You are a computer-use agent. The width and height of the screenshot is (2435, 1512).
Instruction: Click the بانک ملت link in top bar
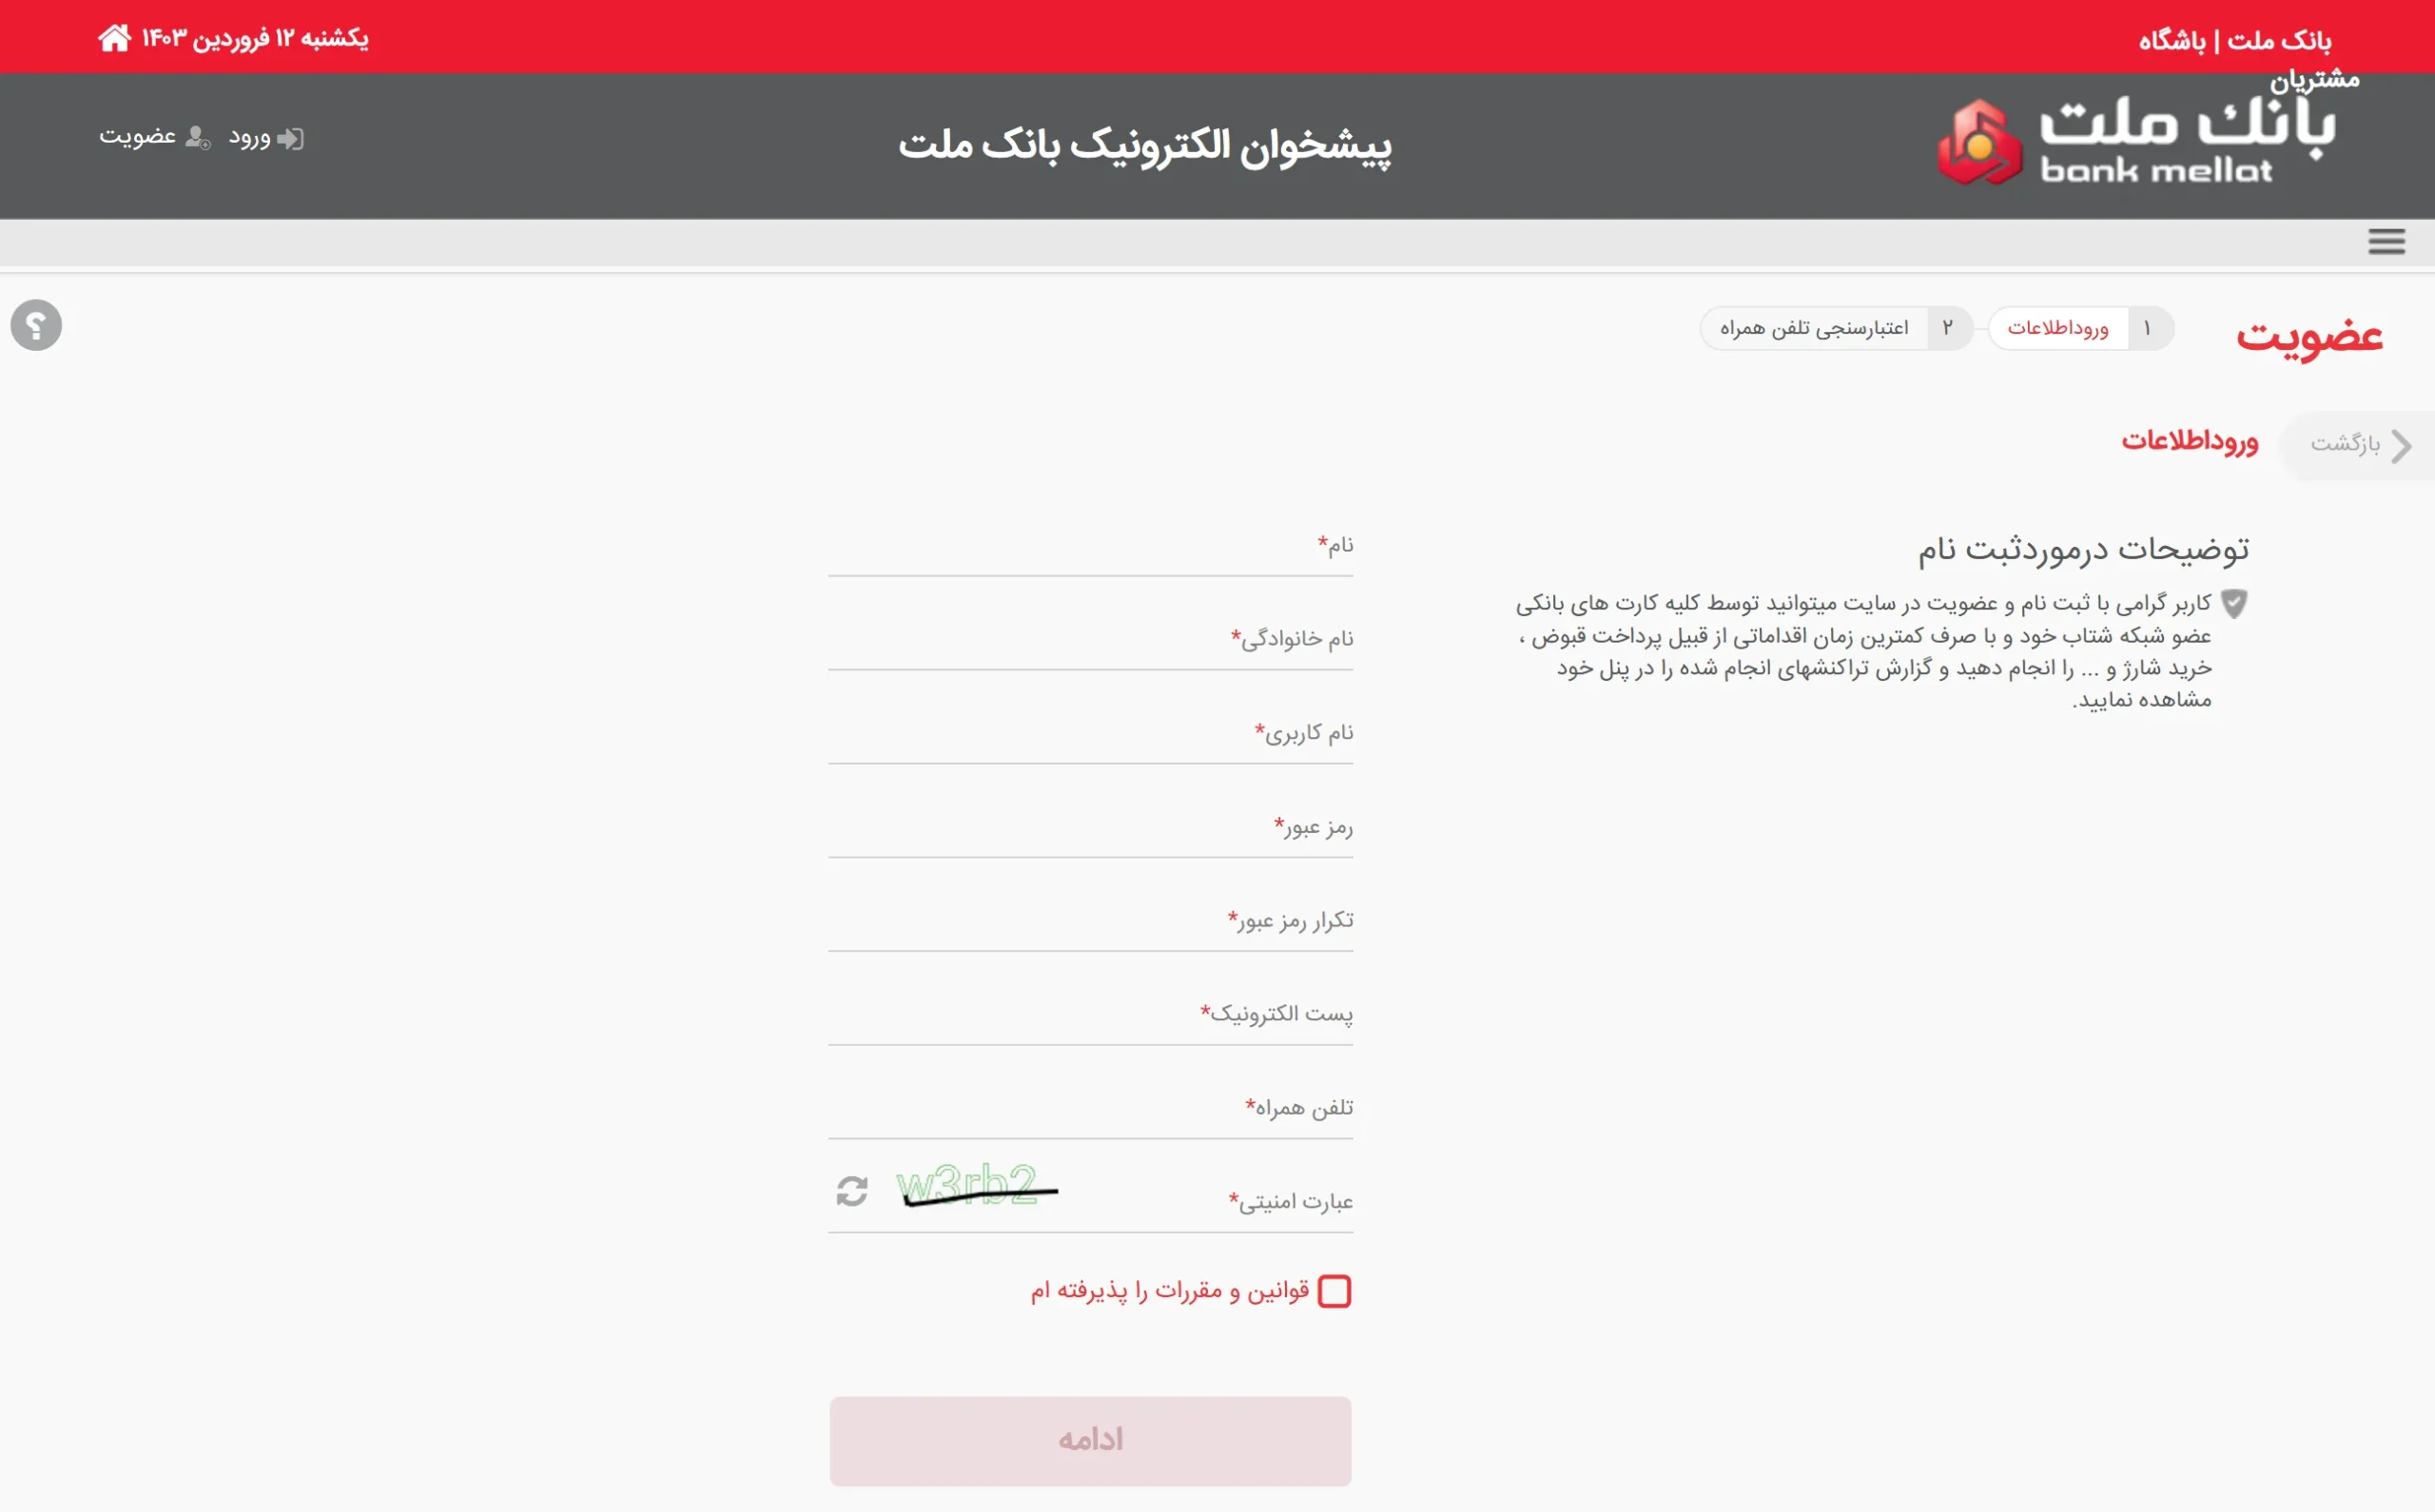(2279, 40)
